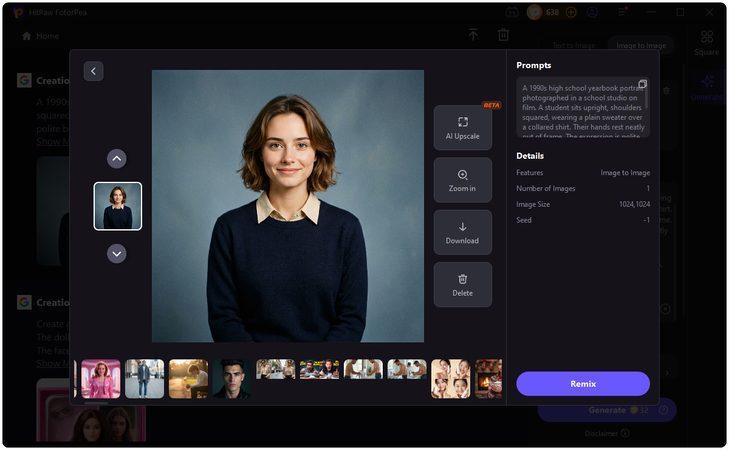The width and height of the screenshot is (729, 450).
Task: Click the trash icon in top toolbar
Action: click(x=503, y=35)
